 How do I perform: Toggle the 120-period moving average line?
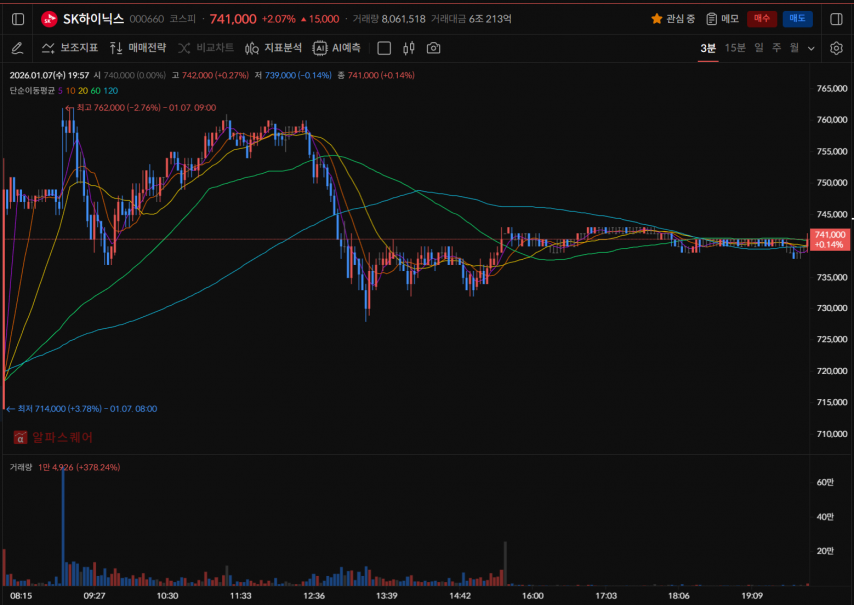click(111, 90)
